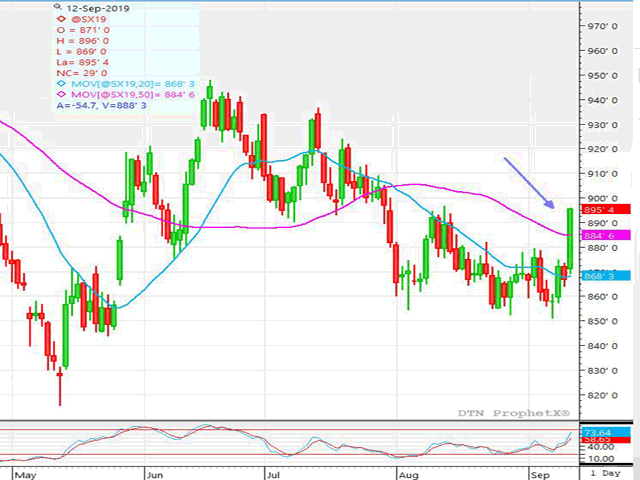Click the magenta 884' 6 moving average tag

pyautogui.click(x=606, y=236)
